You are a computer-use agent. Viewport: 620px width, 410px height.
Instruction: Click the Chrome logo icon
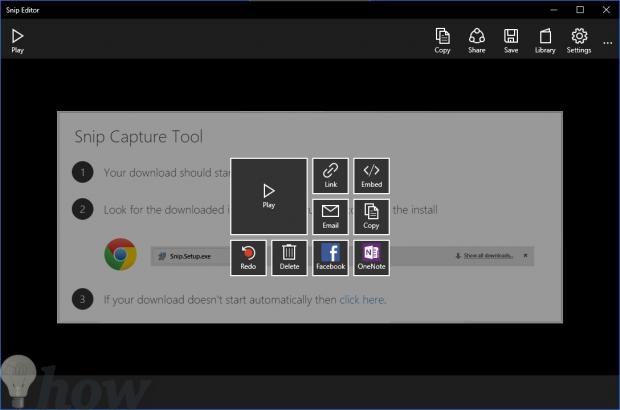[120, 254]
